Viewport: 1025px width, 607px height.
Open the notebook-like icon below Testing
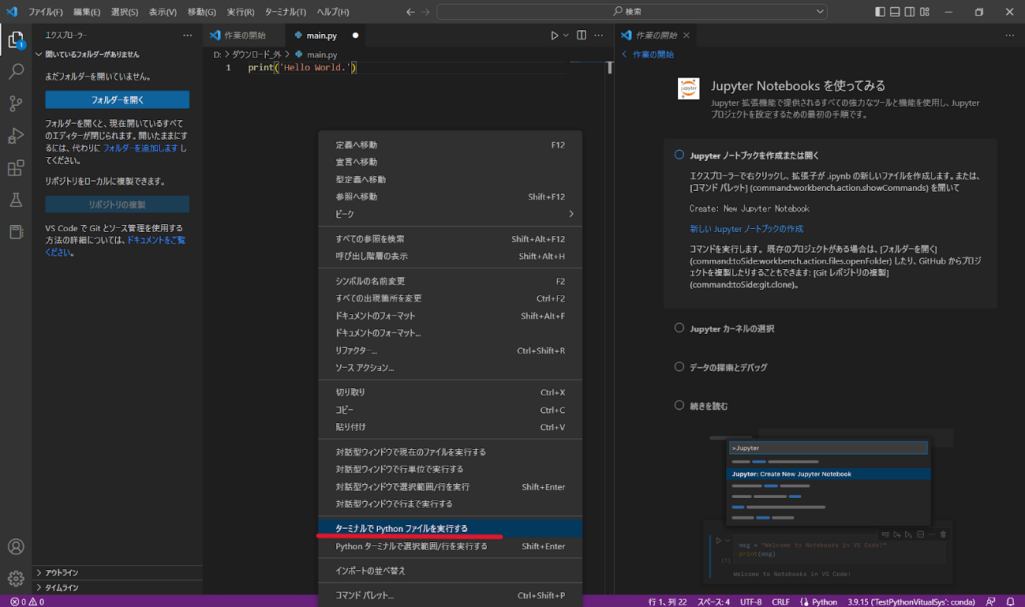pyautogui.click(x=16, y=232)
